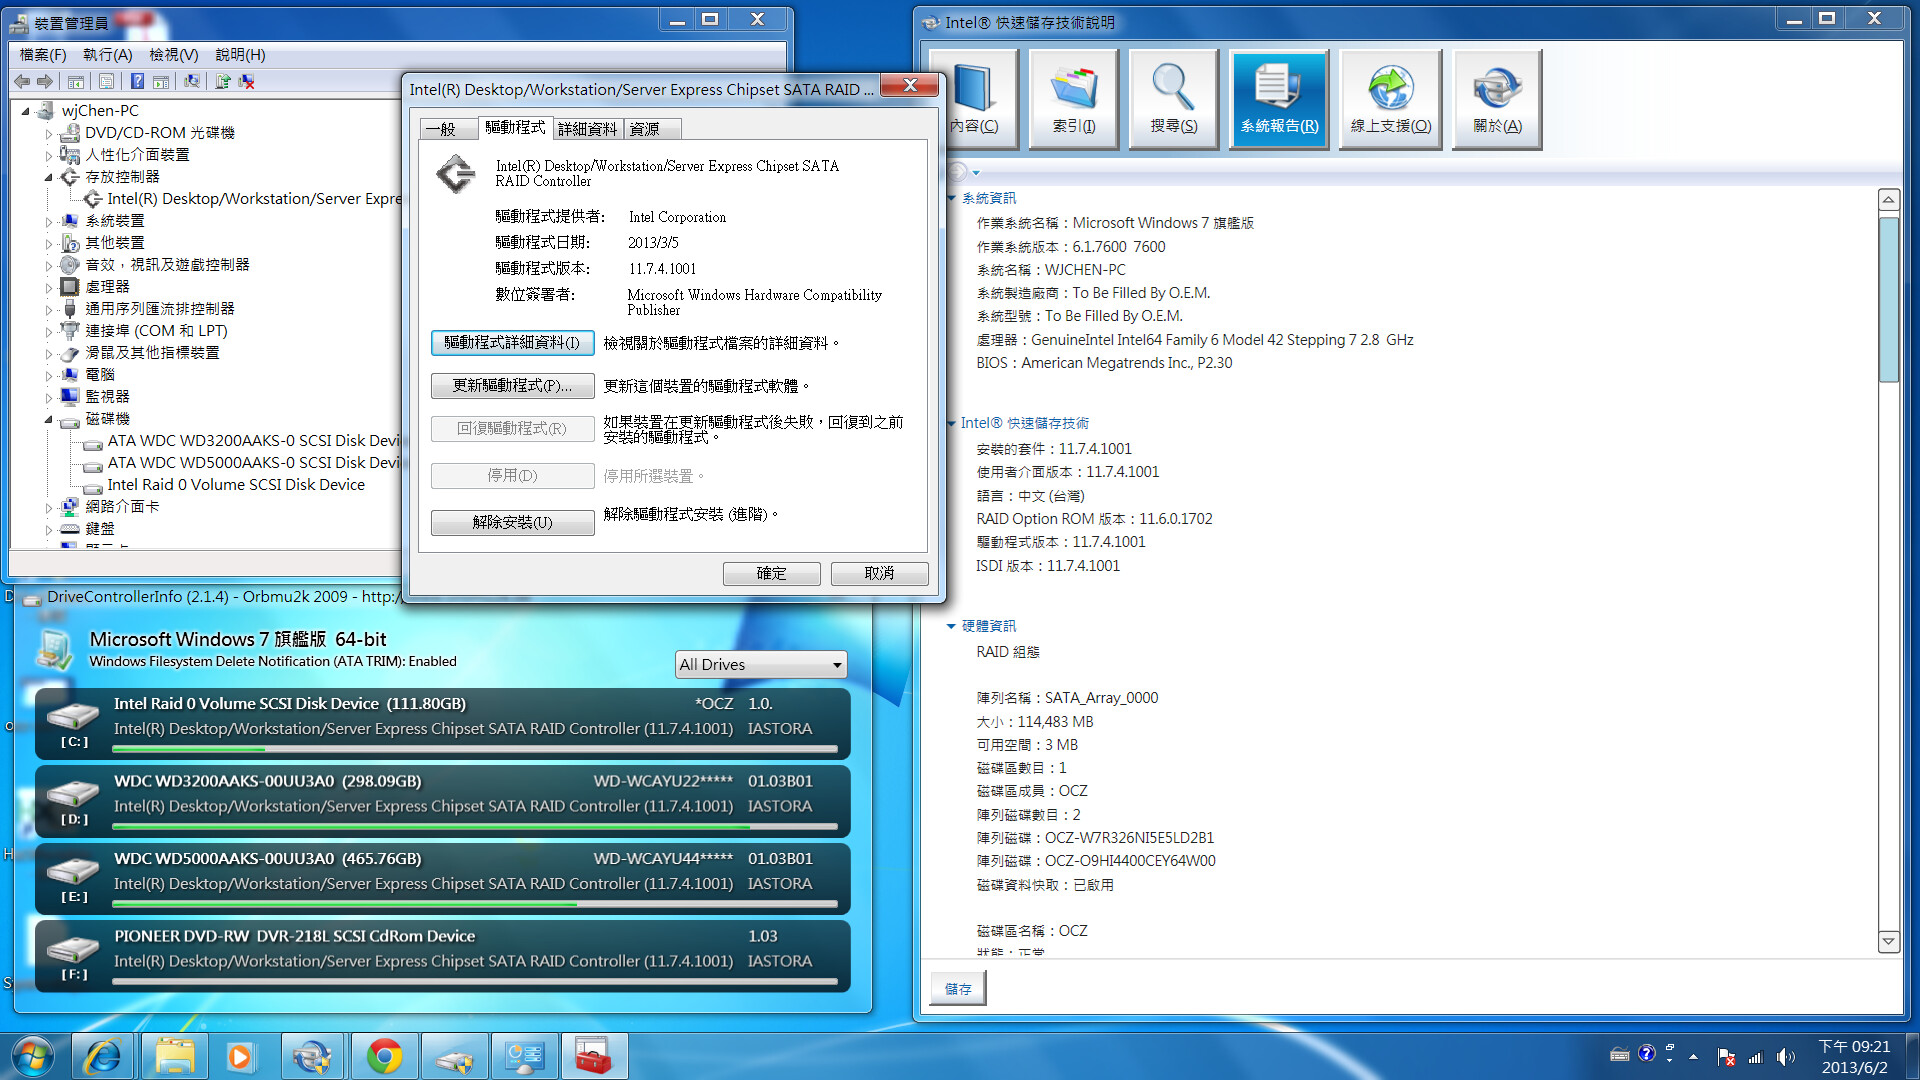Collapse the Intel® 快速儲存技術 section
Viewport: 1920px width, 1080px height.
tap(951, 423)
